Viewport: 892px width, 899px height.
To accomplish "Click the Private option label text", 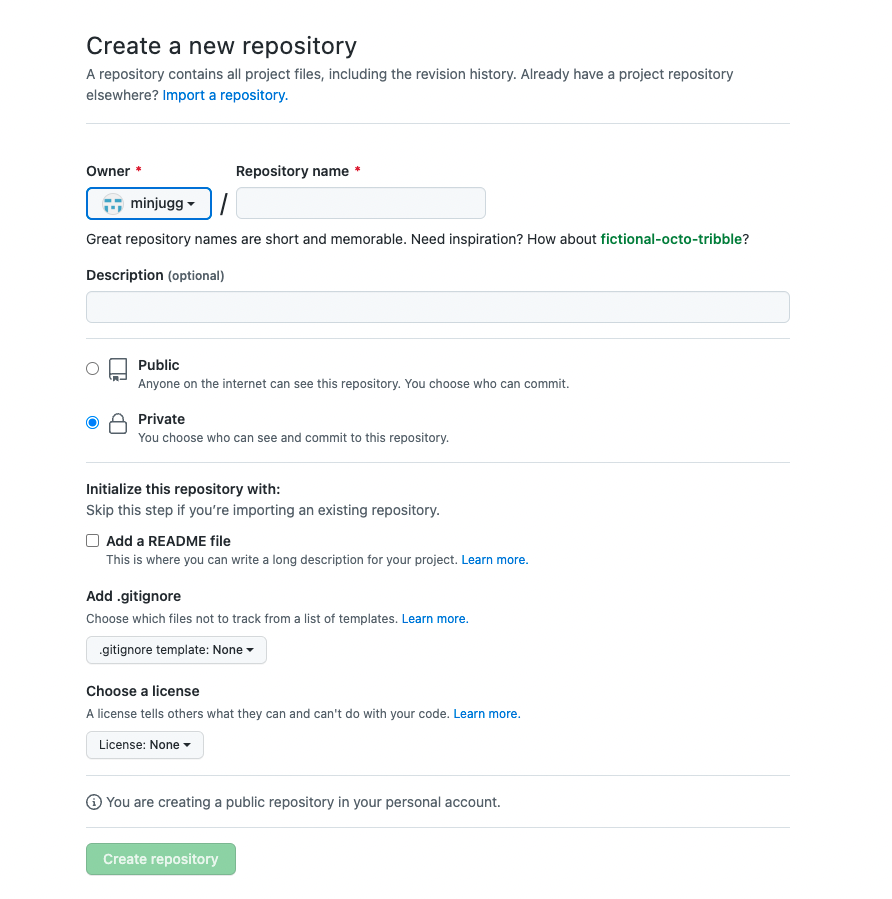I will point(162,419).
